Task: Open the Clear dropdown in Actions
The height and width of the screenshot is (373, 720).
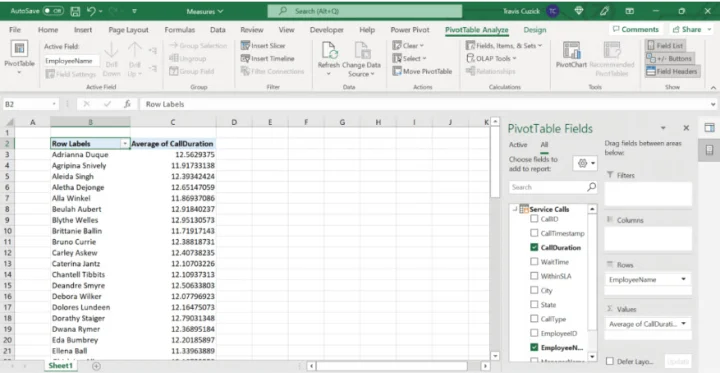Action: click(x=408, y=45)
